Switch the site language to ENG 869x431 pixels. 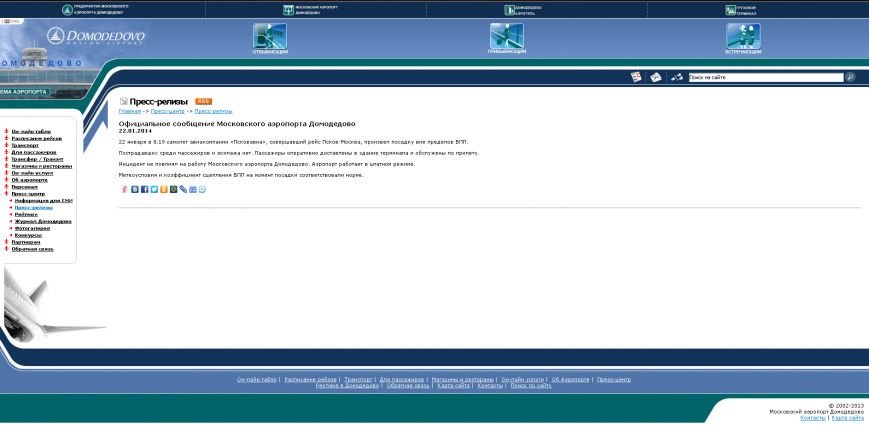coord(11,22)
